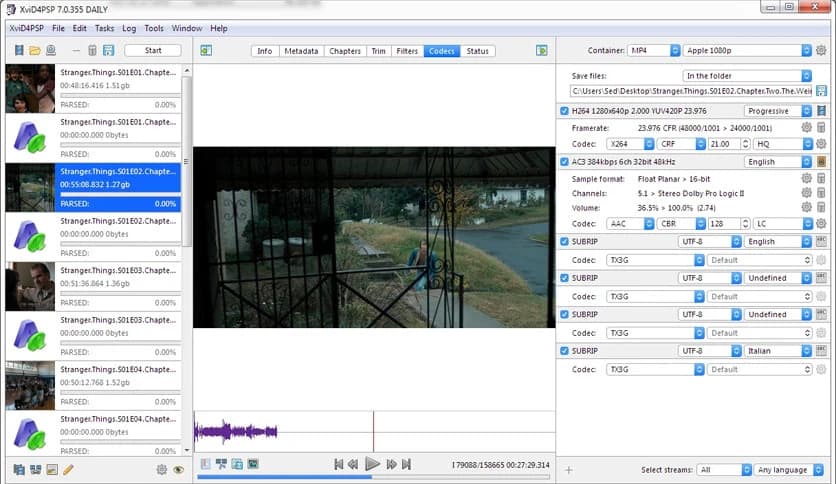The image size is (836, 484).
Task: Open the 'In the folder' save files dropdown
Action: [x=747, y=76]
